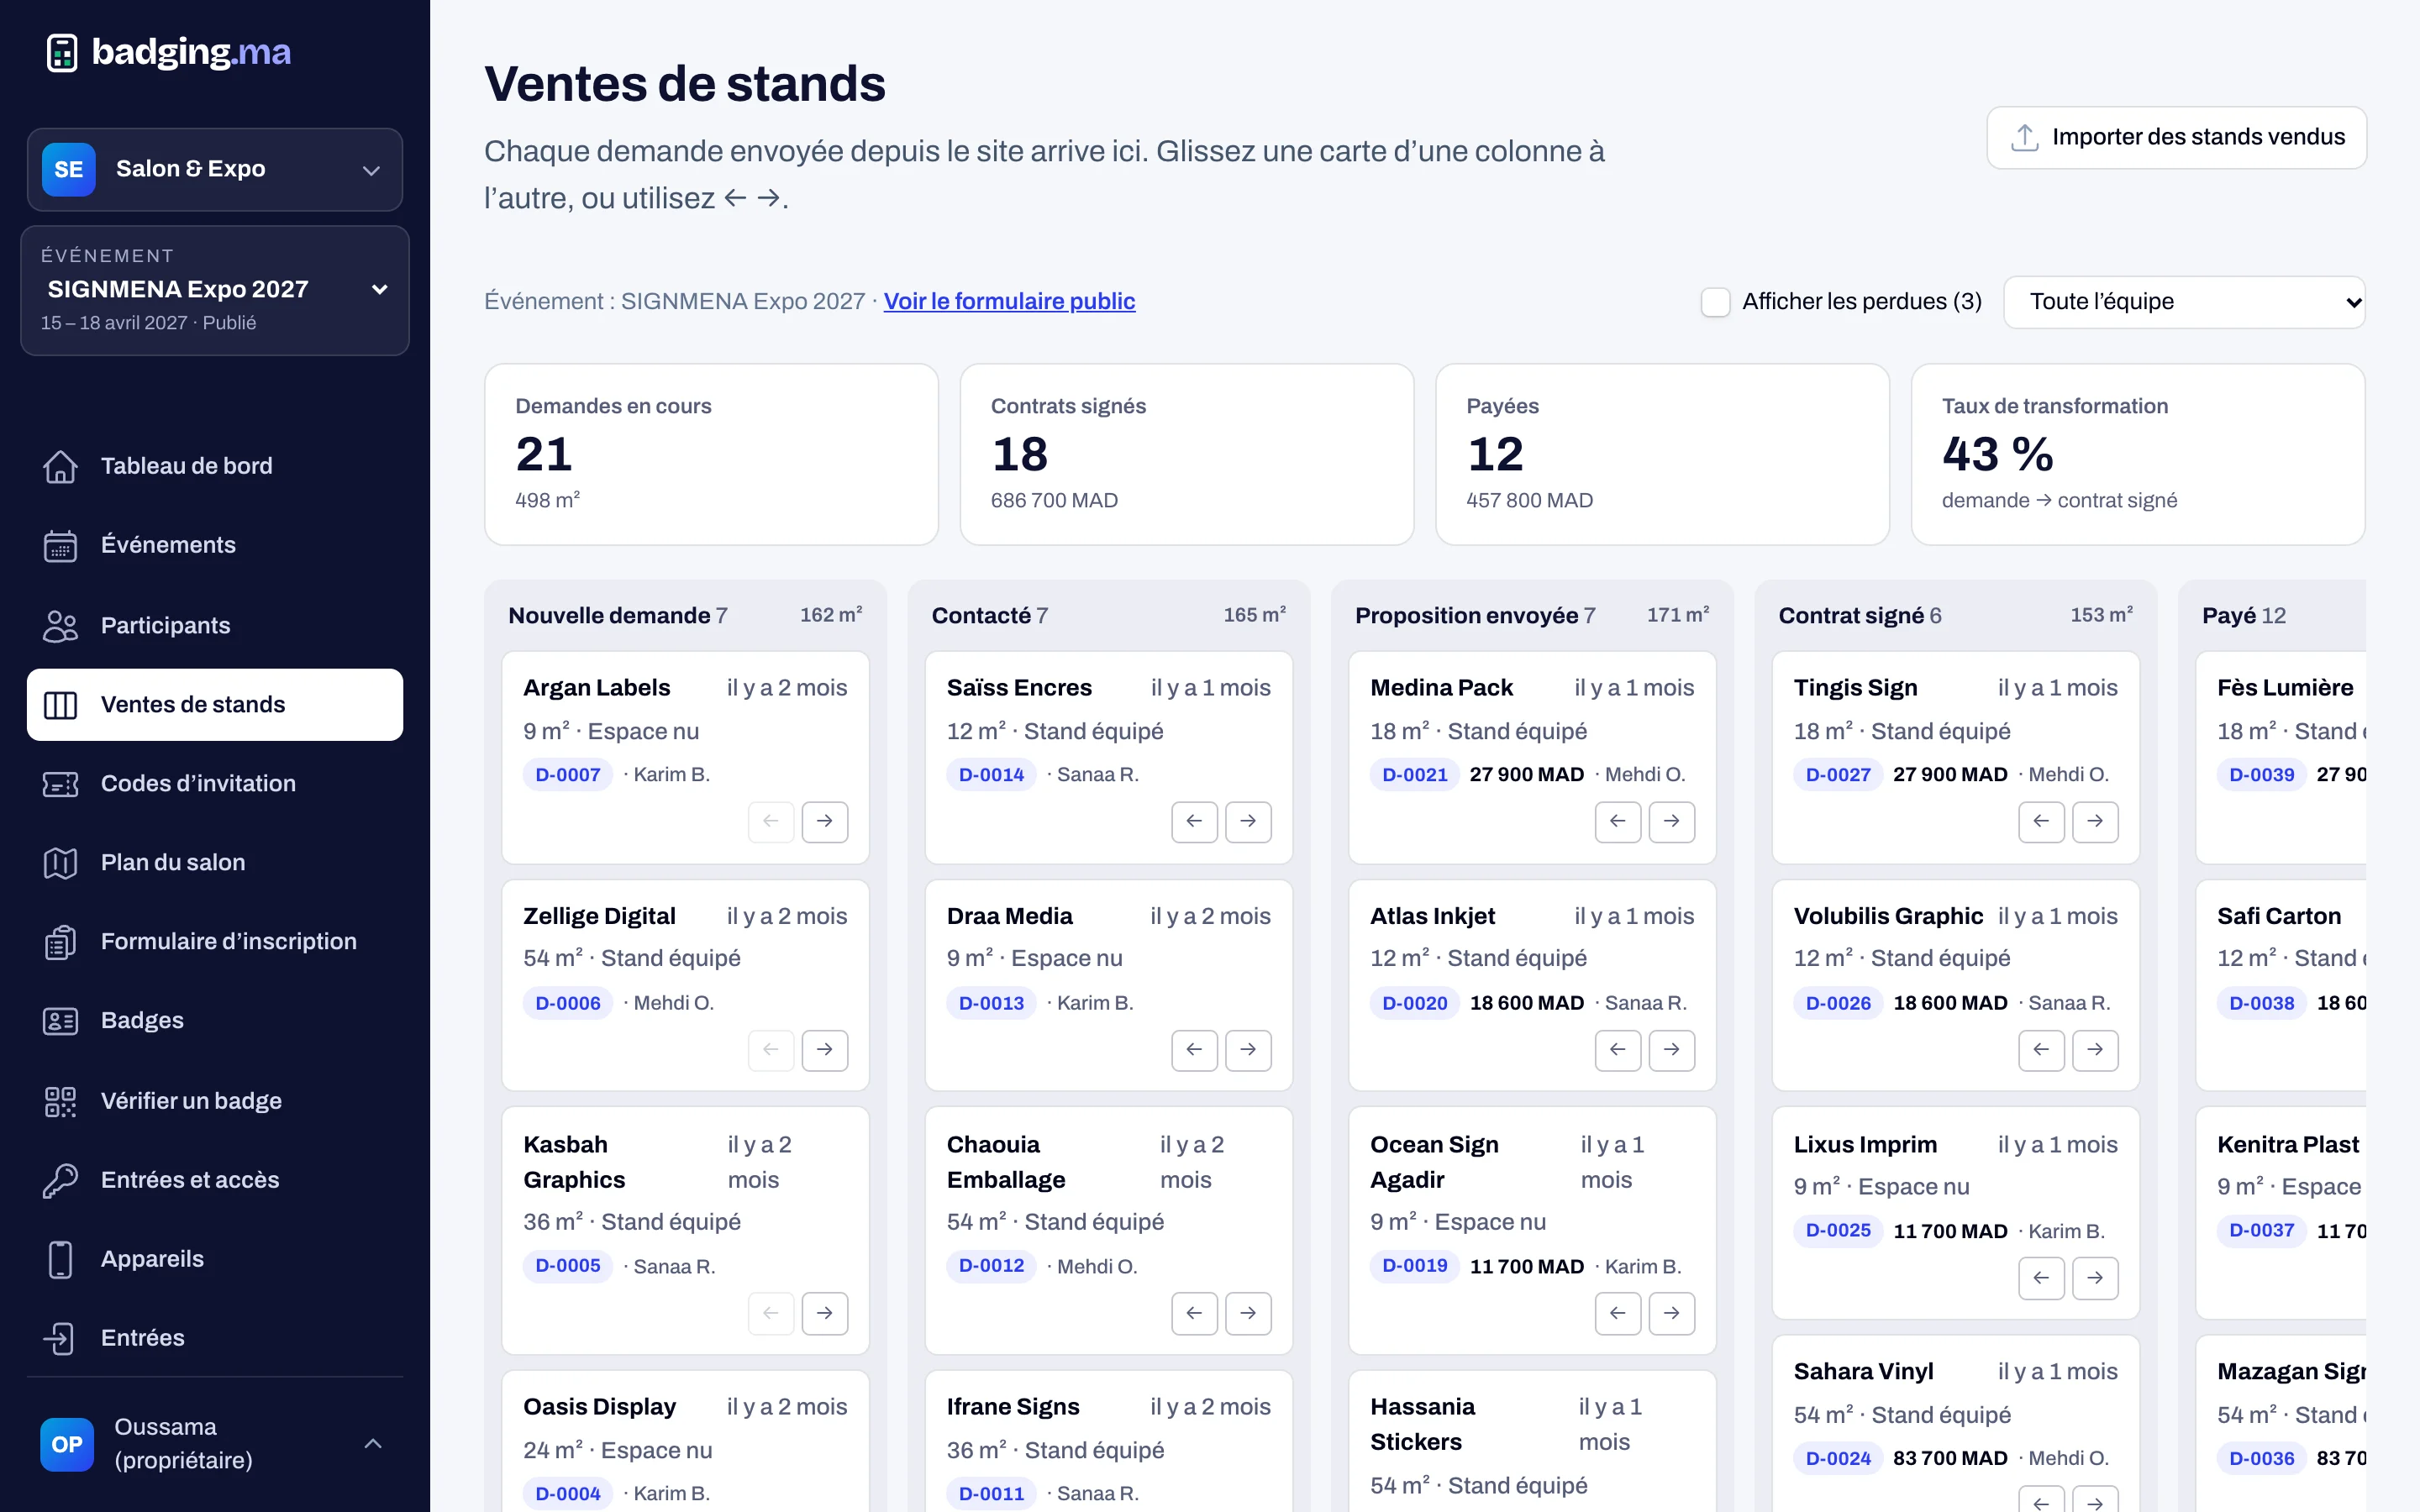Click the upload icon in the import button
The width and height of the screenshot is (2420, 1512).
[x=2025, y=137]
